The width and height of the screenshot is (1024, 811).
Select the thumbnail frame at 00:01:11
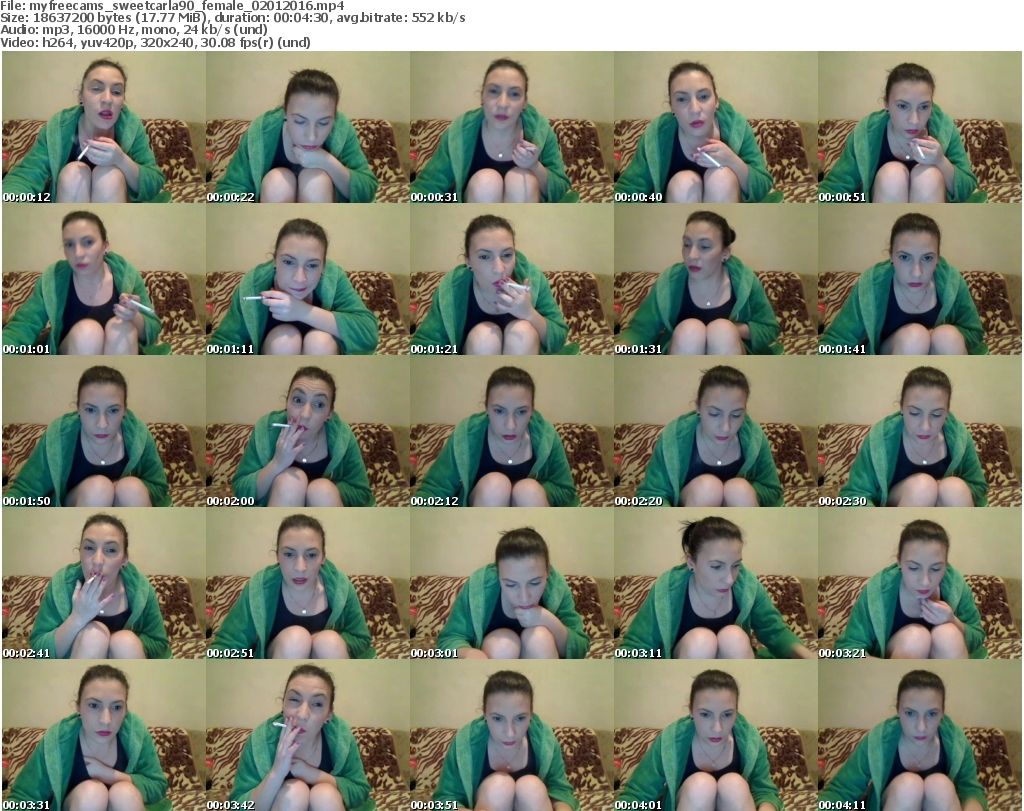[308, 279]
